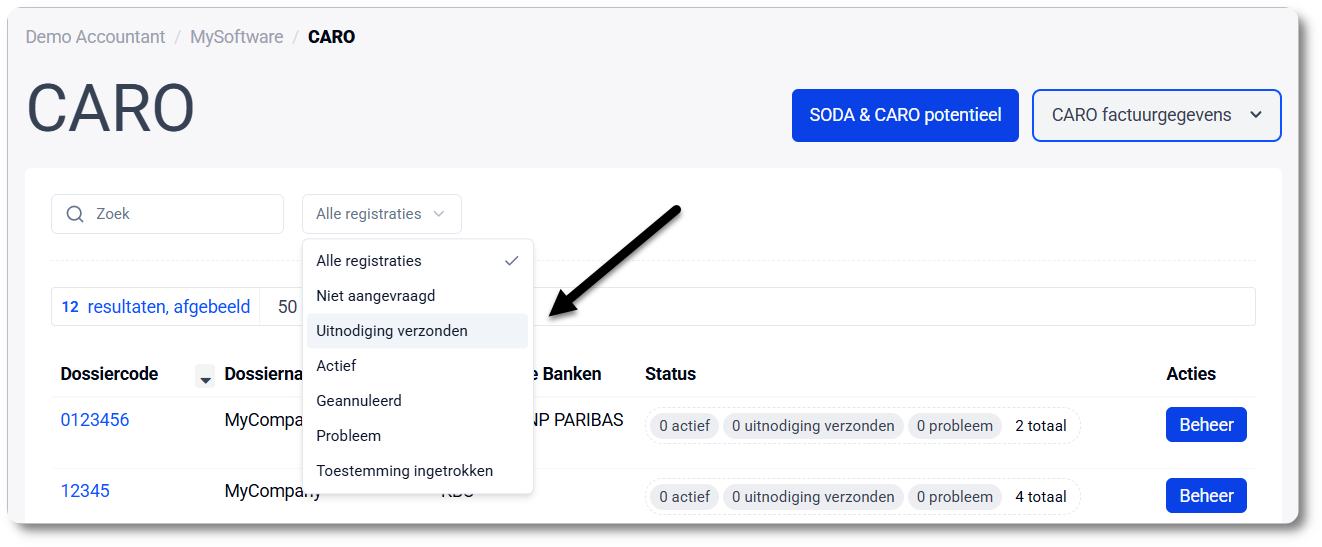Image resolution: width=1322 pixels, height=547 pixels.
Task: Click SODA & CARO potentieel button
Action: tap(905, 115)
